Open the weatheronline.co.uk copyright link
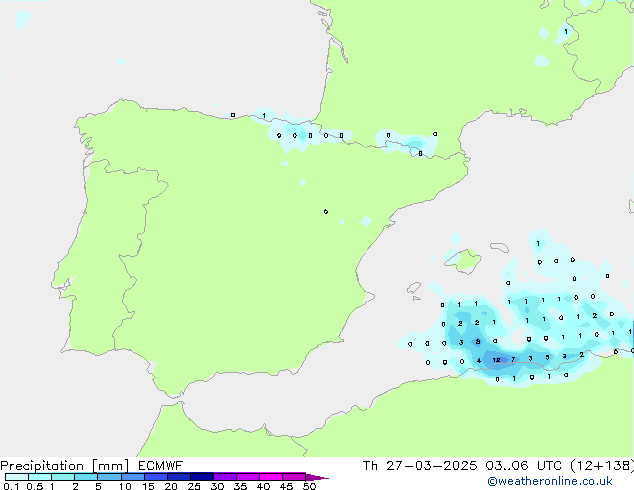Screen dimensions: 634x490 click(550, 481)
